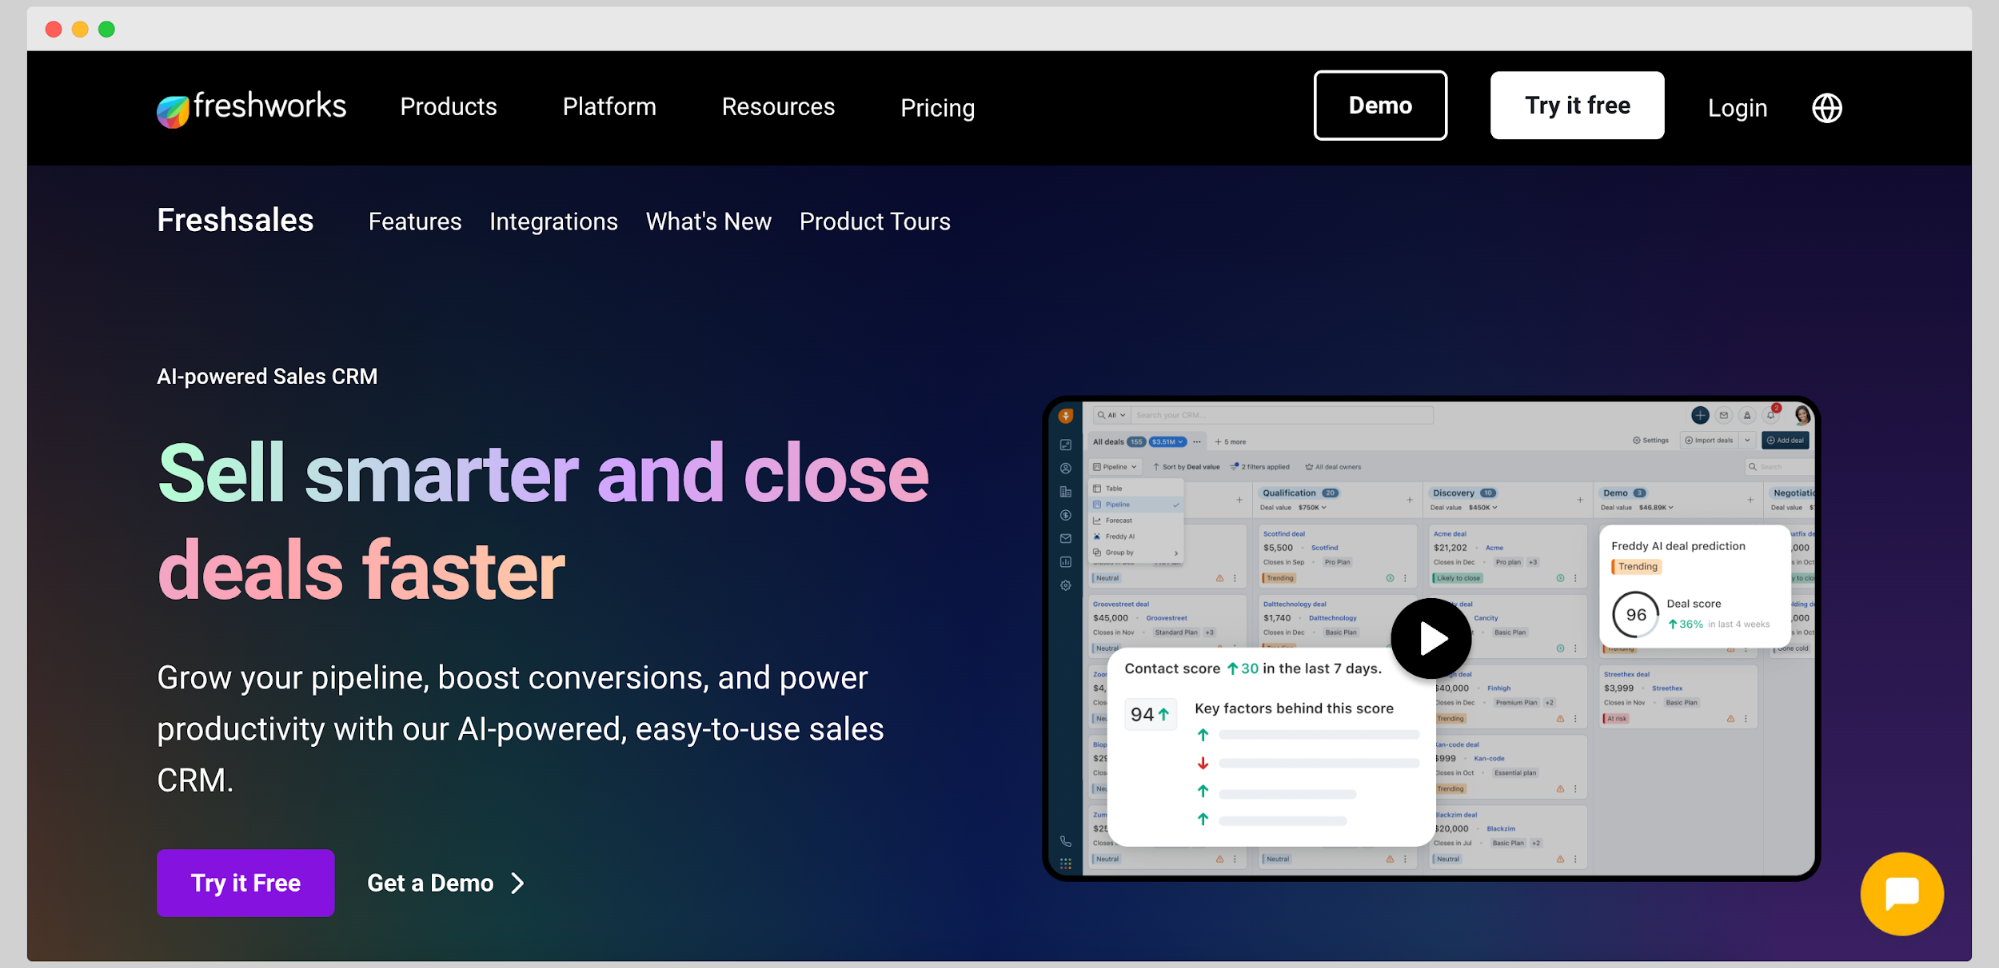The width and height of the screenshot is (1999, 969).
Task: Click the warning triangle on Streethex deal card
Action: coord(1730,718)
